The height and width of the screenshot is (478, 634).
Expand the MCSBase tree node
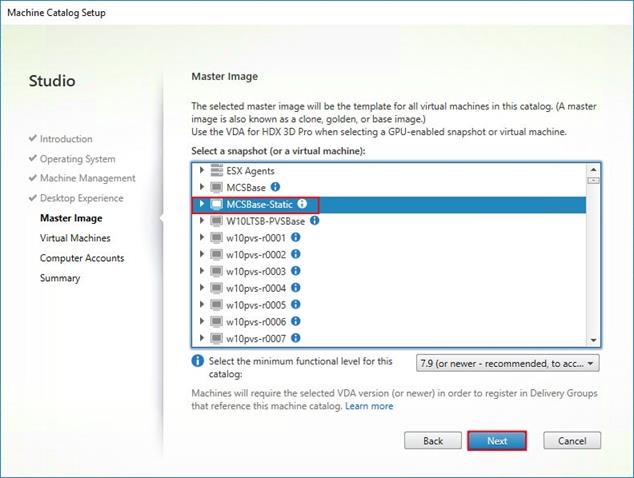click(202, 187)
